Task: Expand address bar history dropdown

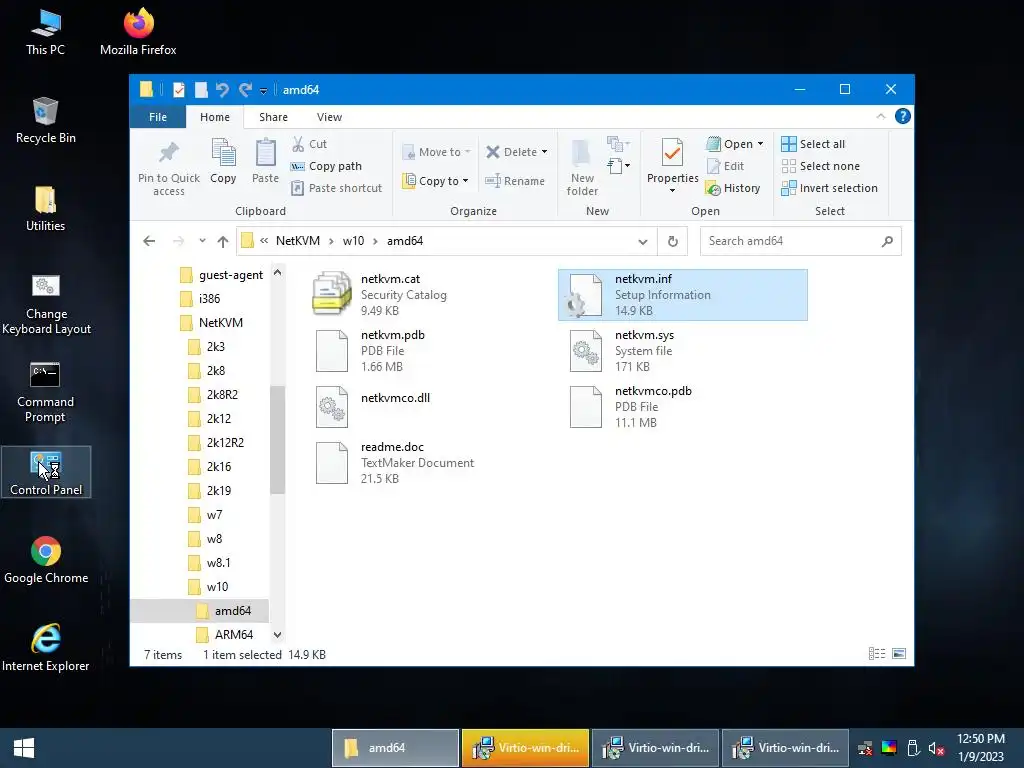Action: tap(643, 241)
